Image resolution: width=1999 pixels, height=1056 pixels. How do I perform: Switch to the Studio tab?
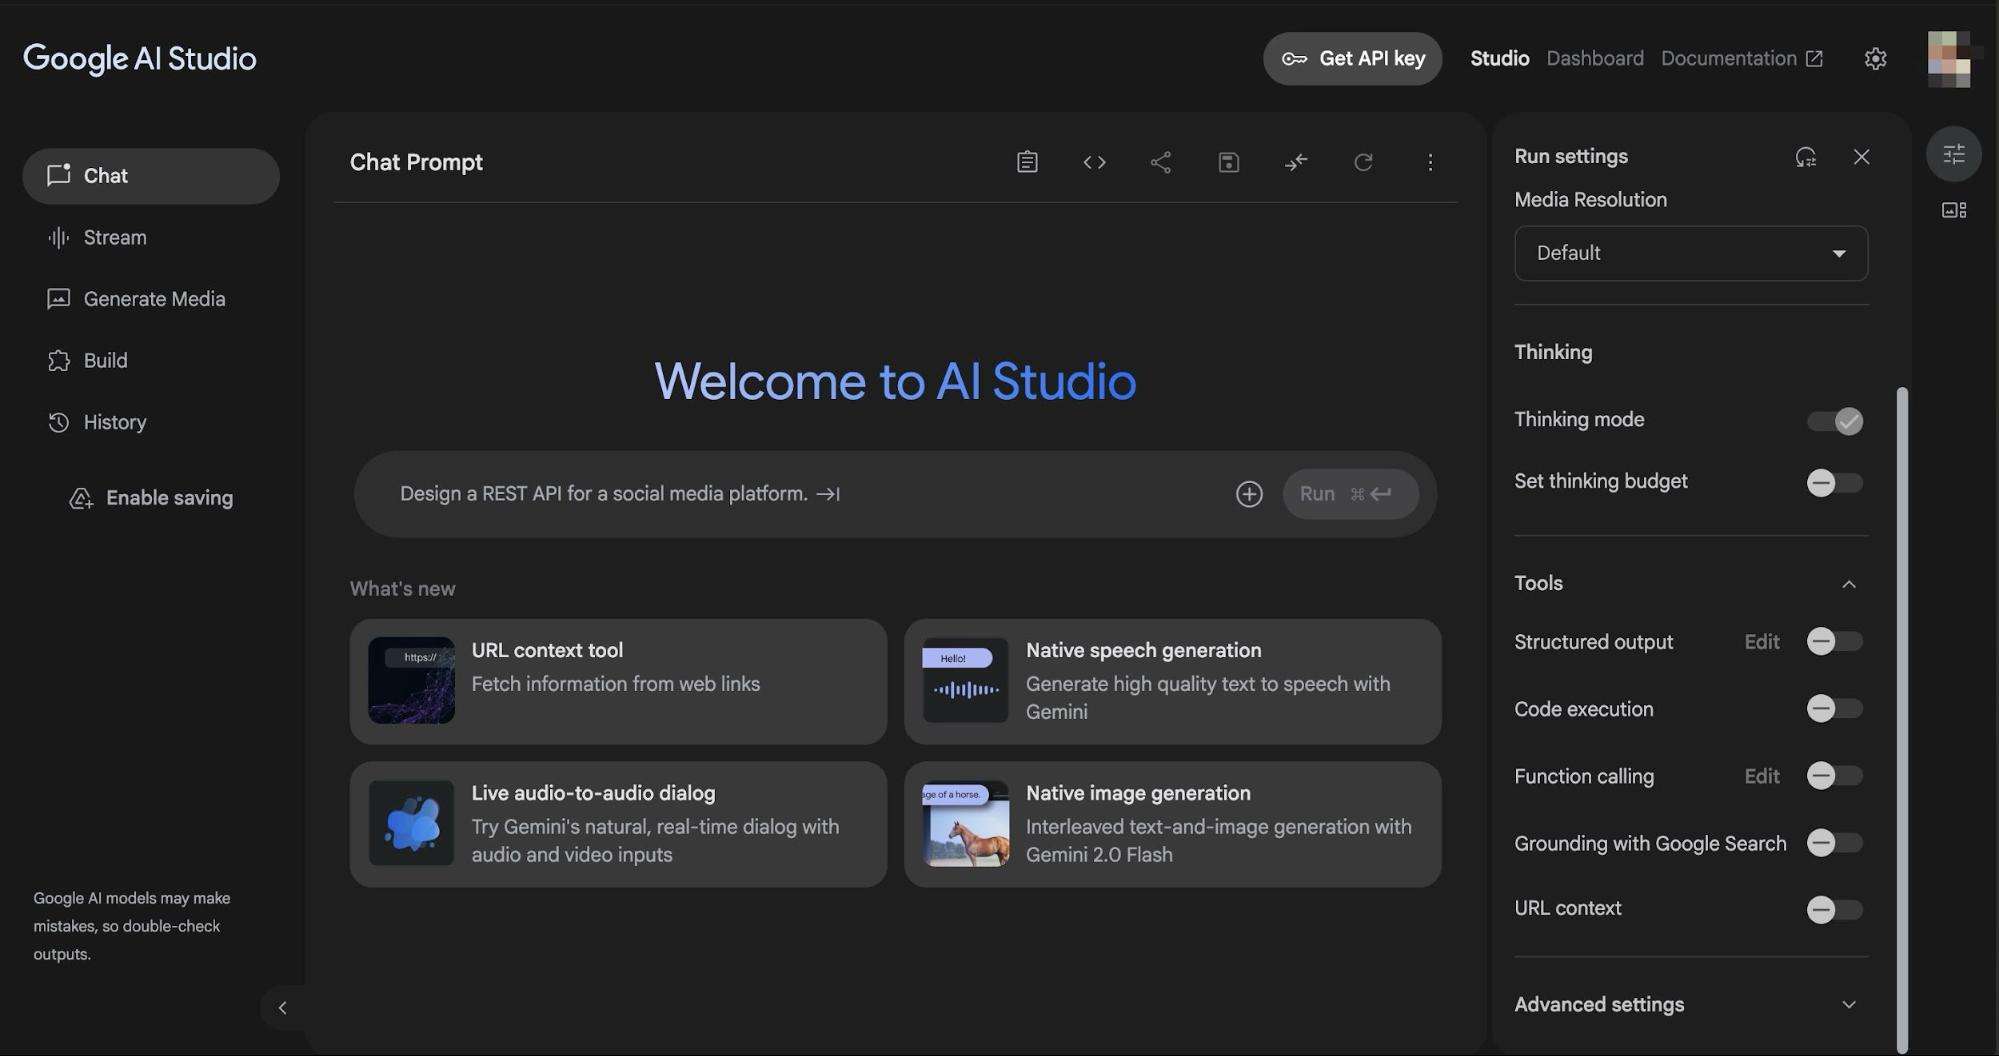click(1499, 59)
